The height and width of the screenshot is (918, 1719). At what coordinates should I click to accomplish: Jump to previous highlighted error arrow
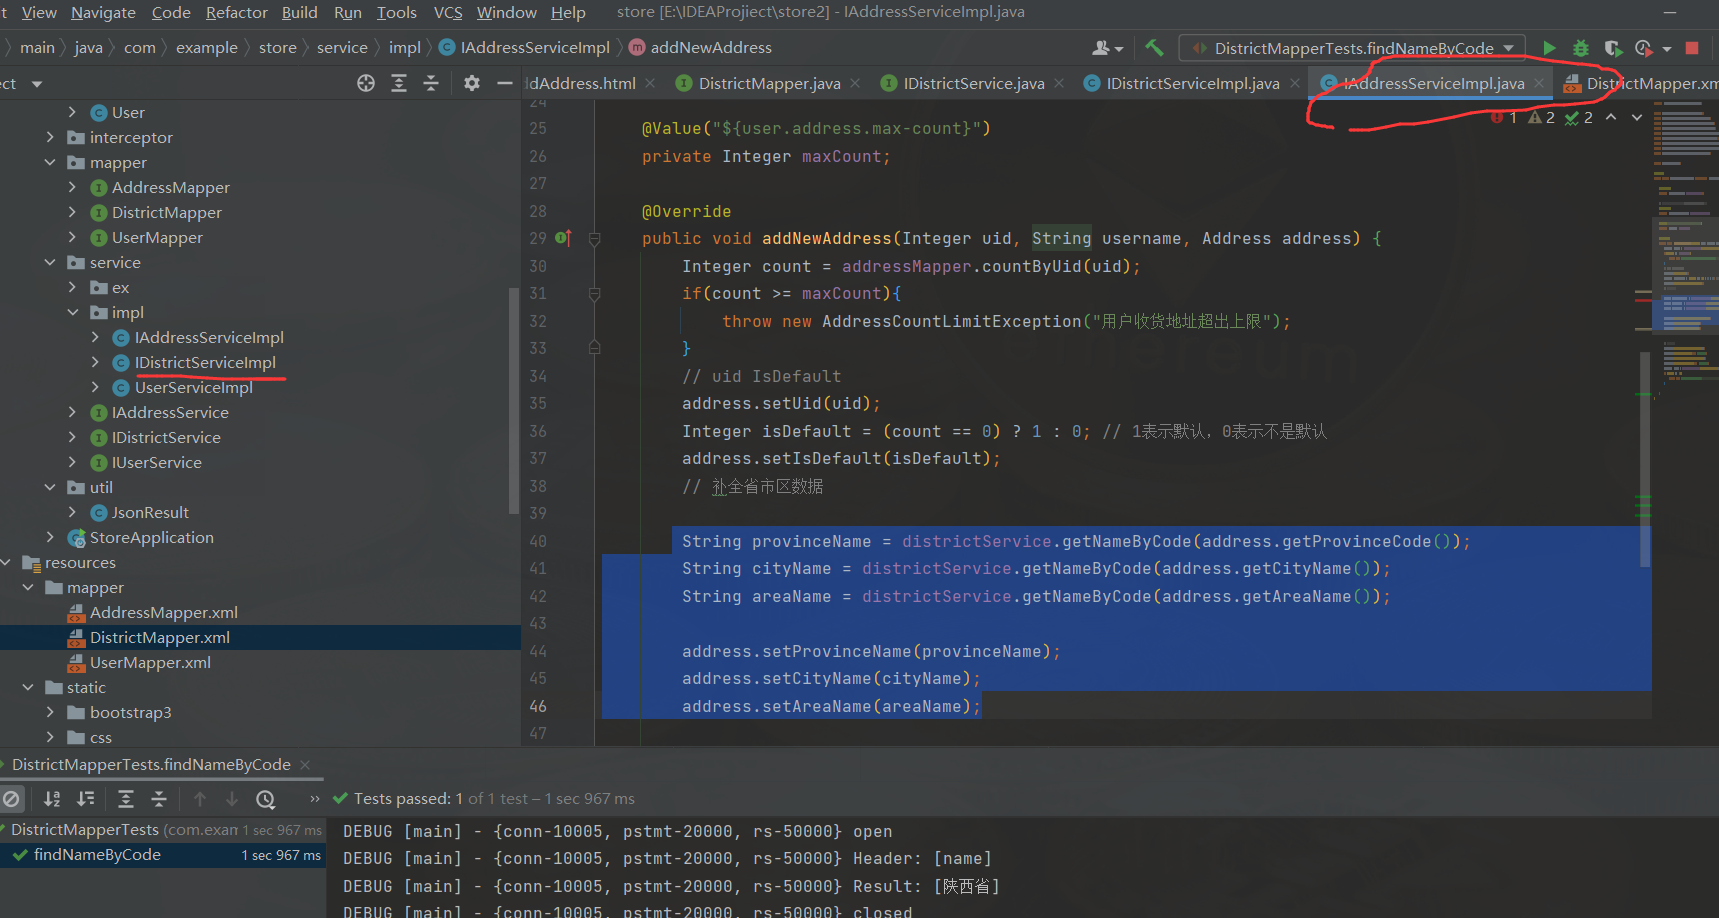tap(1611, 117)
